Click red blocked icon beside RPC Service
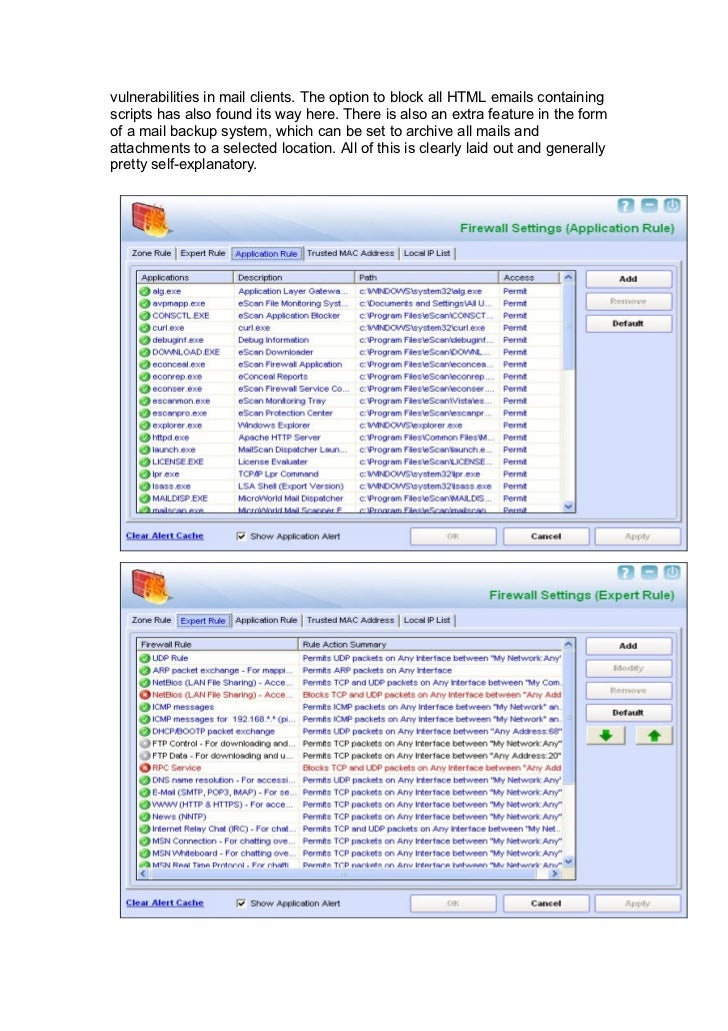The width and height of the screenshot is (728, 1031). (x=145, y=767)
